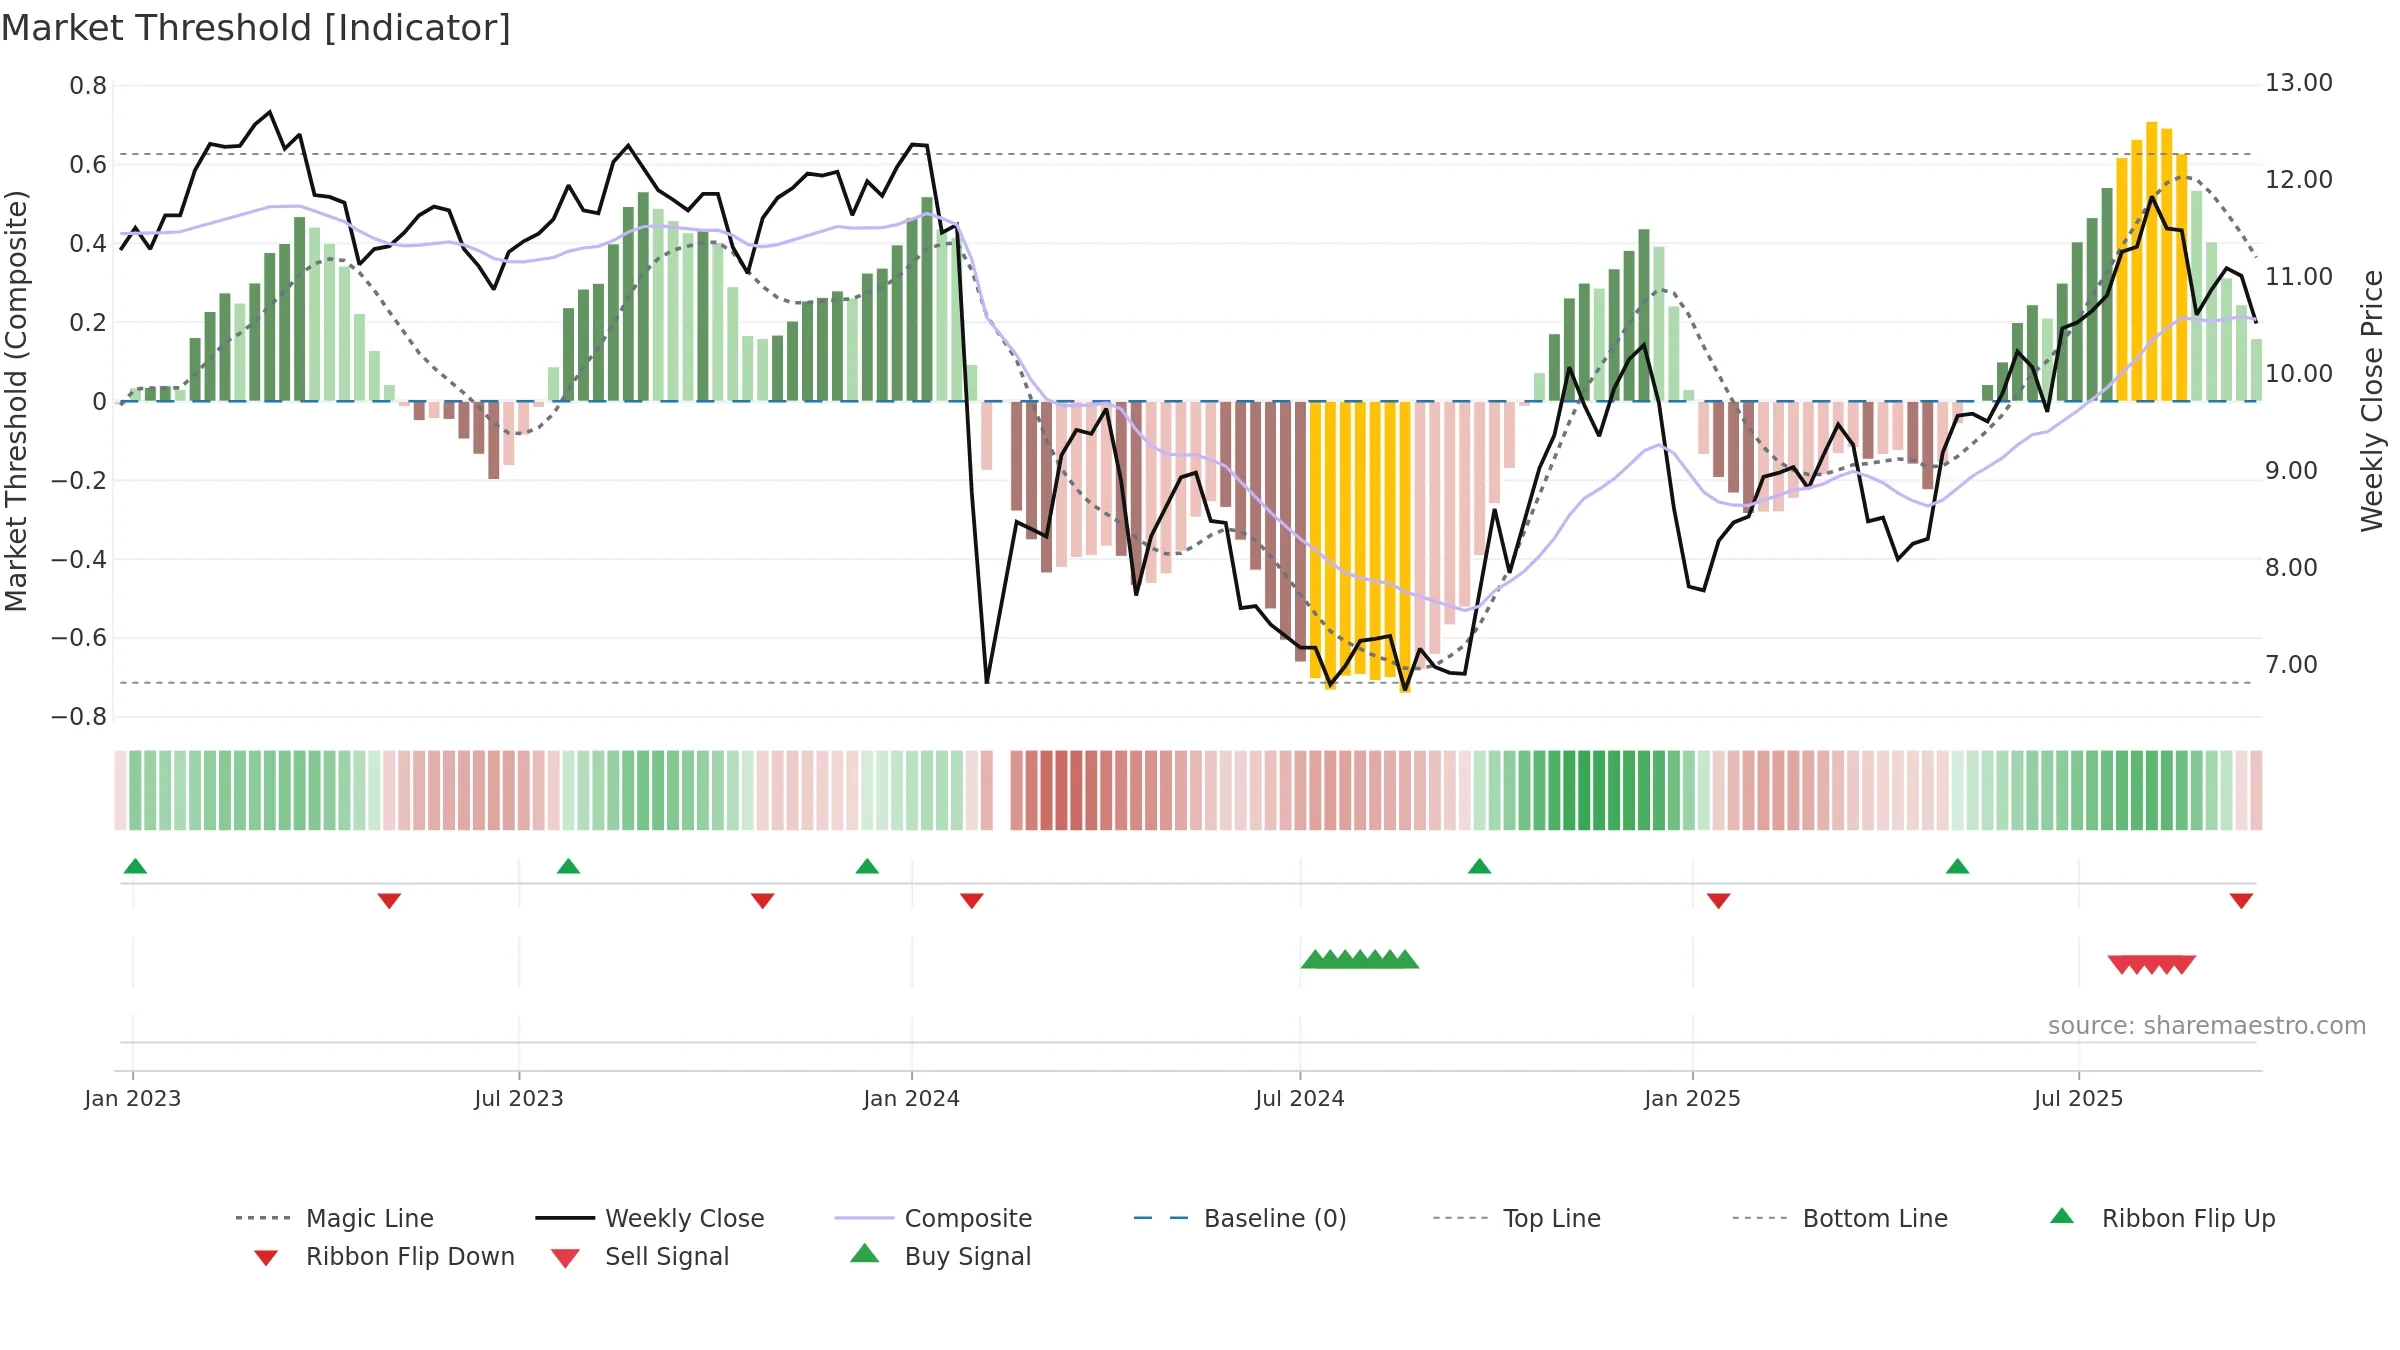Image resolution: width=2400 pixels, height=1350 pixels.
Task: Click the sell signal cluster after Jul 2025
Action: (x=2151, y=965)
